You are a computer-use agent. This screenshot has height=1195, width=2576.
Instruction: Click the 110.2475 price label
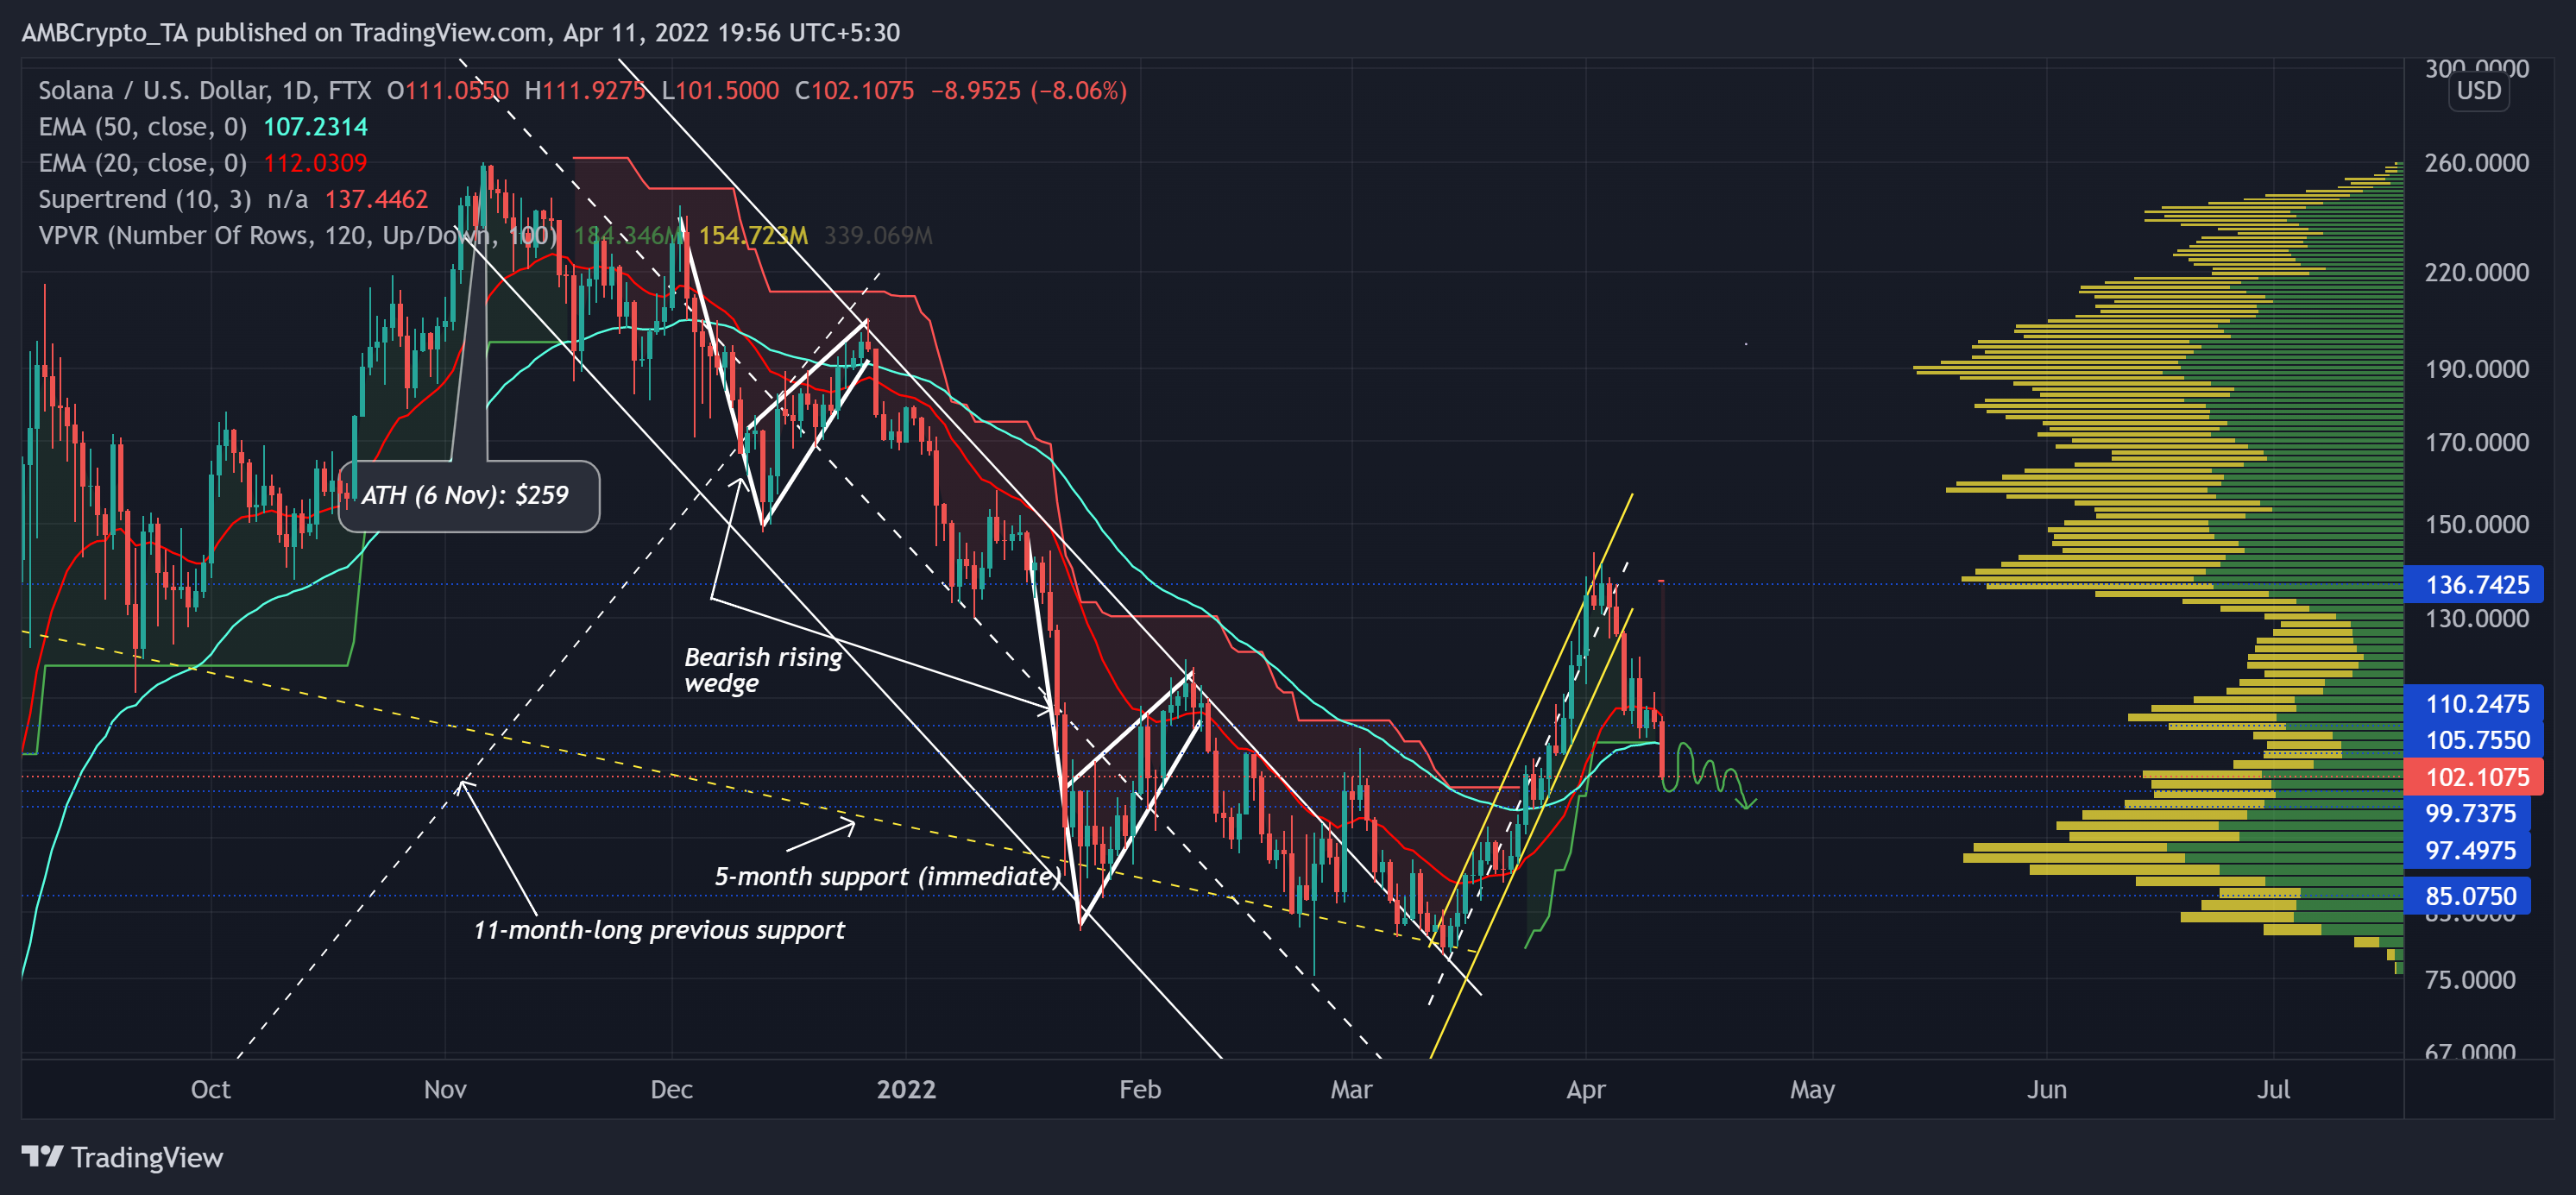pos(2476,704)
